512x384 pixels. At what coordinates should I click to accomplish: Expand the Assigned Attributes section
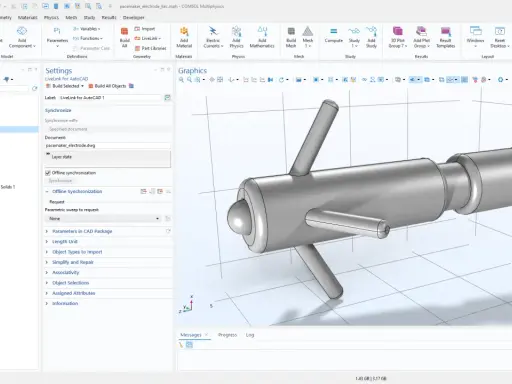point(74,293)
